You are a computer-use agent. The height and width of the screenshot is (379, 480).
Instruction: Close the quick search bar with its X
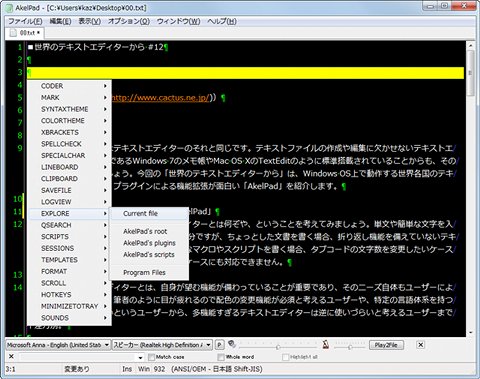11,356
